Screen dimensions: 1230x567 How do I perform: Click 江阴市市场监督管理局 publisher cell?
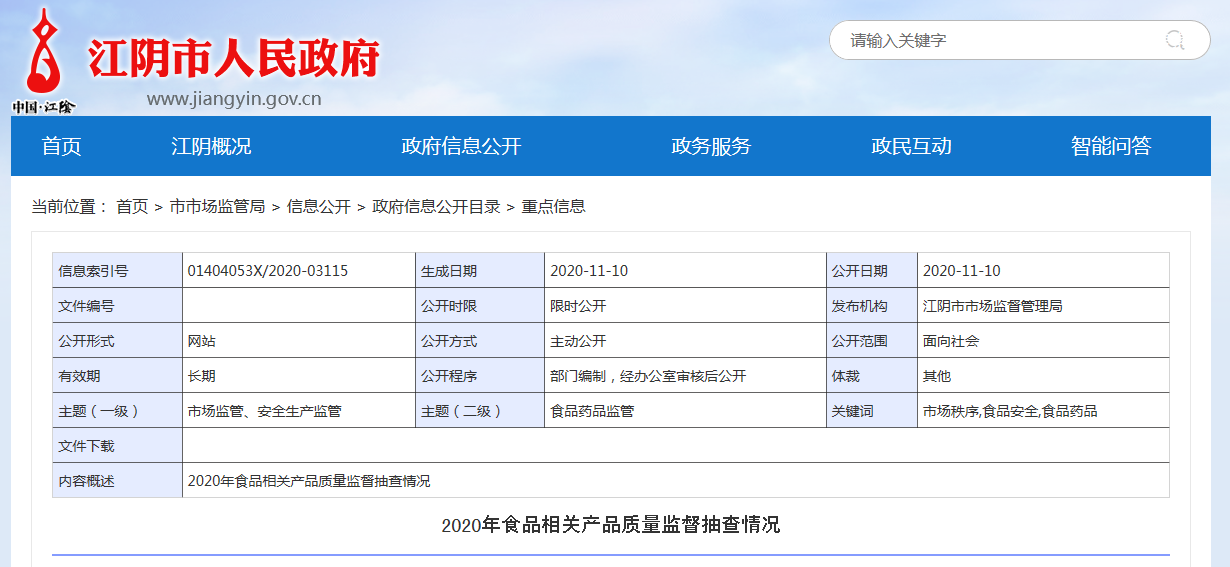(x=992, y=306)
